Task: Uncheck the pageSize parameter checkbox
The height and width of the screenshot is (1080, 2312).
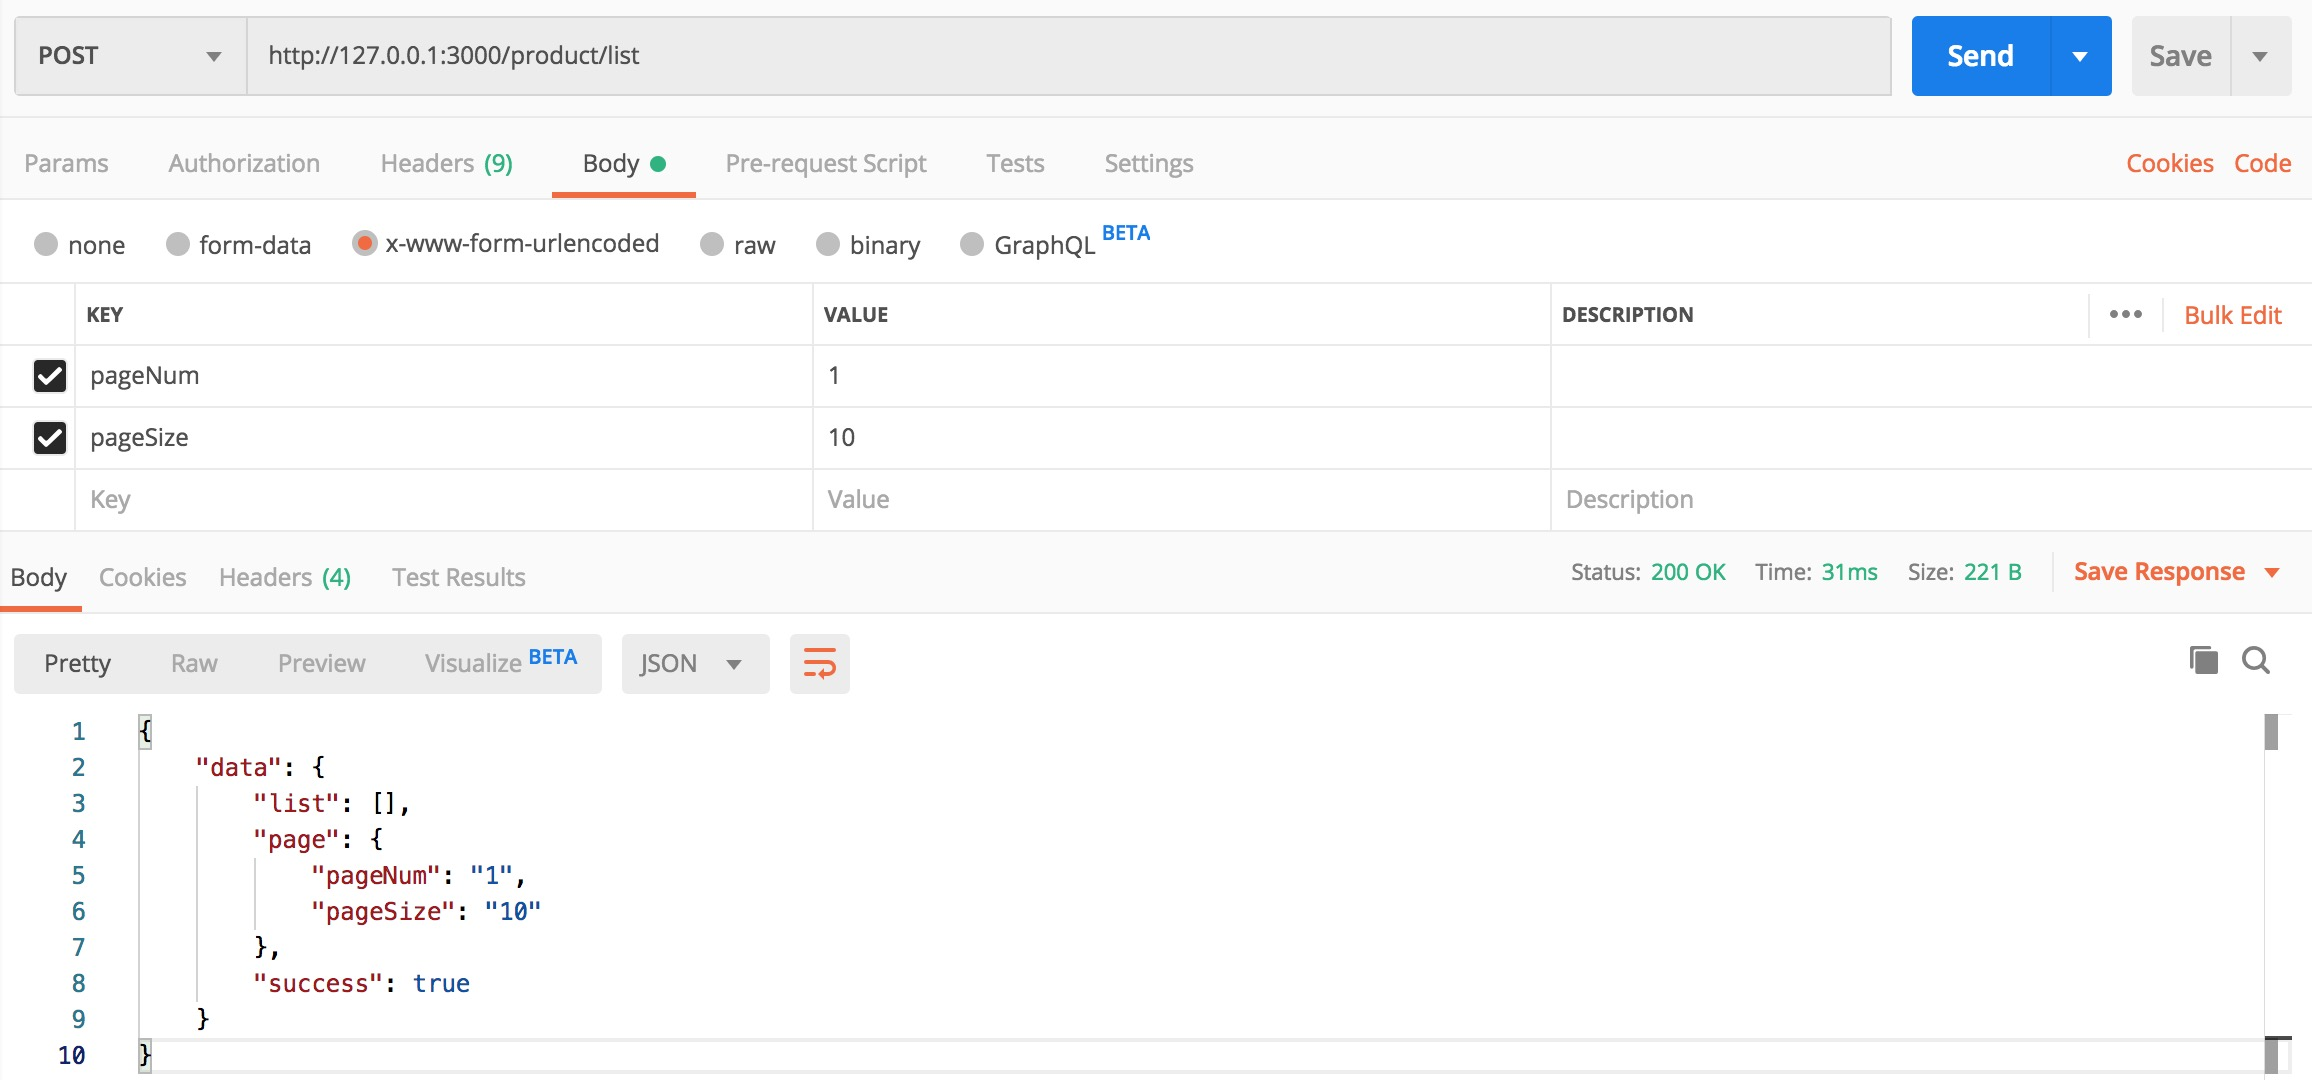Action: point(50,438)
